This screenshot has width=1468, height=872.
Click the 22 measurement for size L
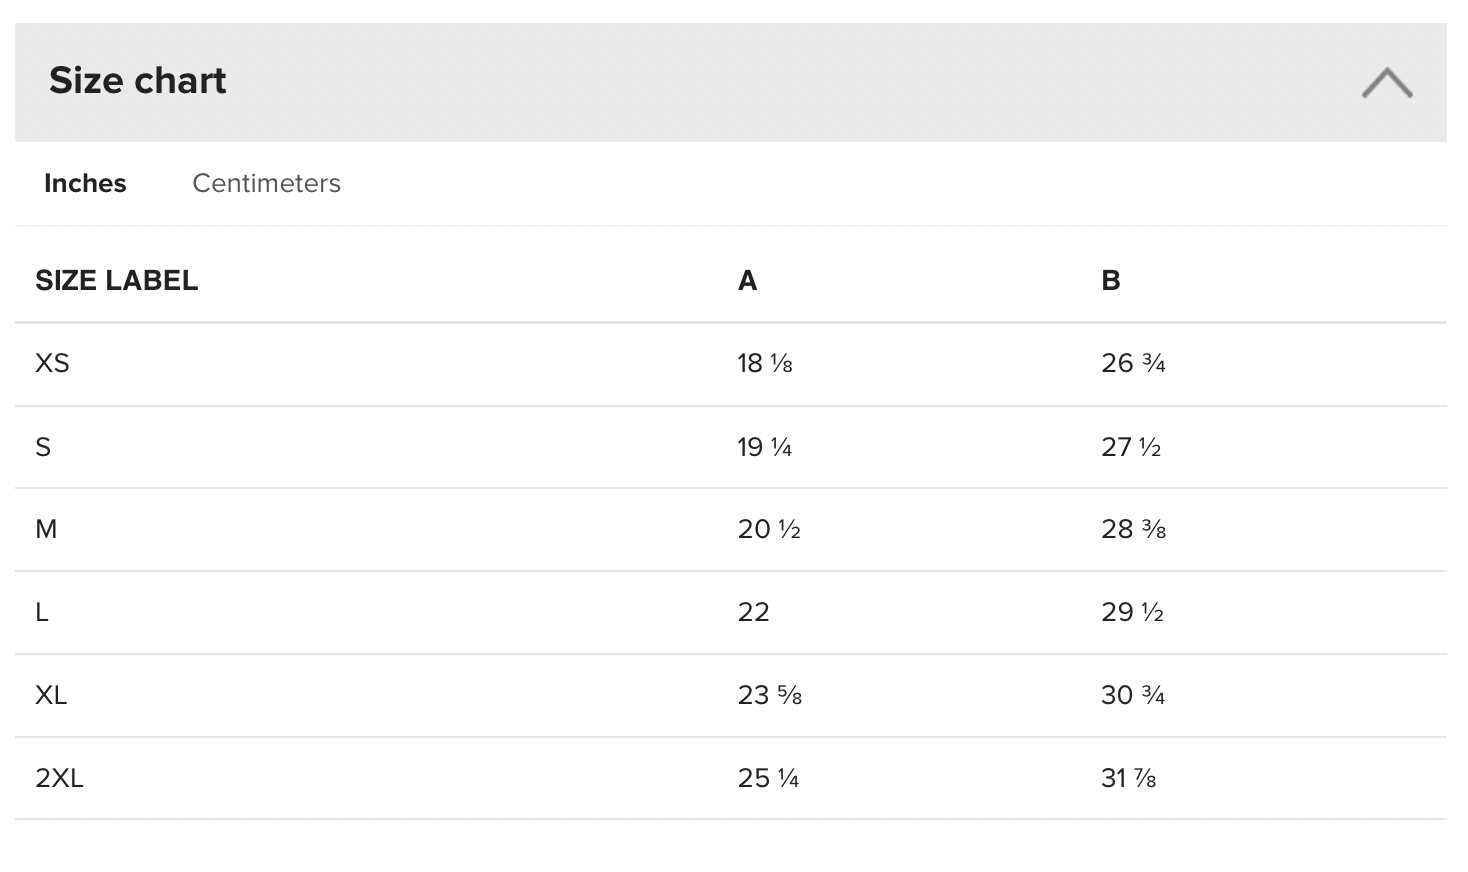753,612
